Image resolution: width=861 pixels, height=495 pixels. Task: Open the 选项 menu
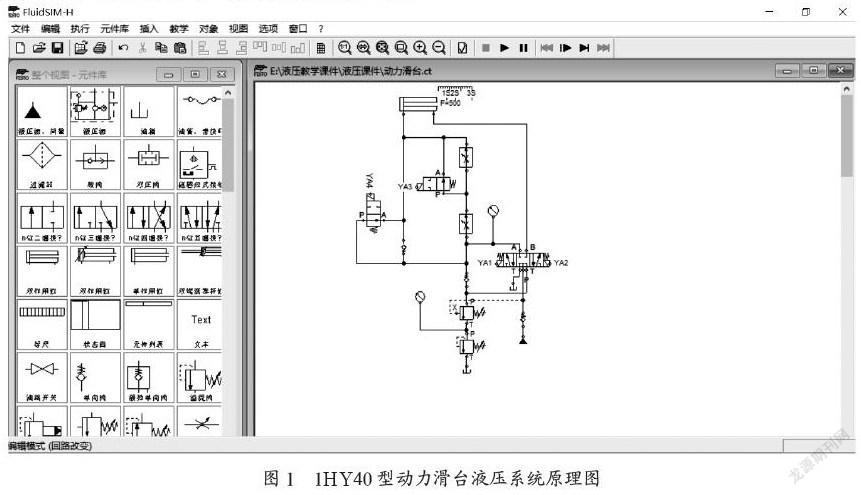point(268,29)
